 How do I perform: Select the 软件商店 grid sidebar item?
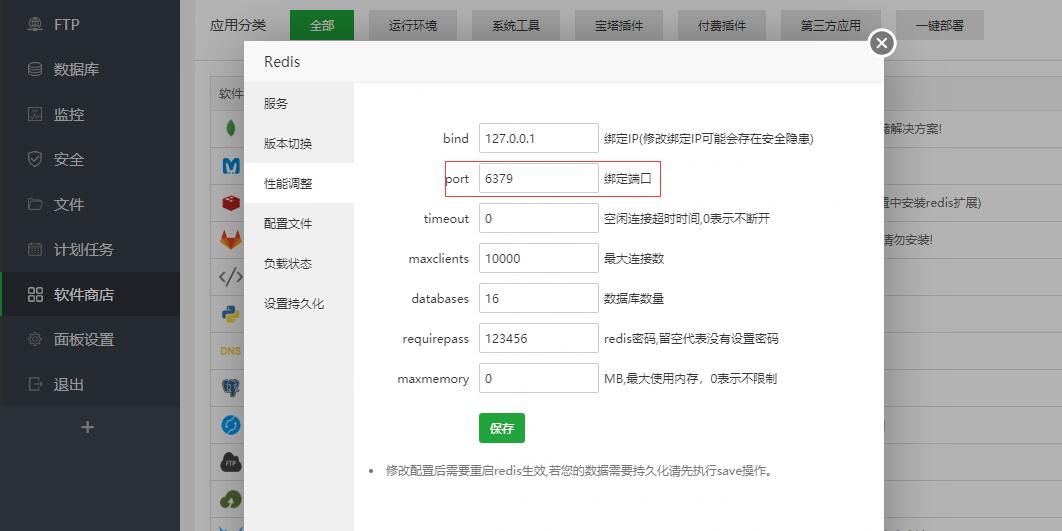pyautogui.click(x=90, y=295)
